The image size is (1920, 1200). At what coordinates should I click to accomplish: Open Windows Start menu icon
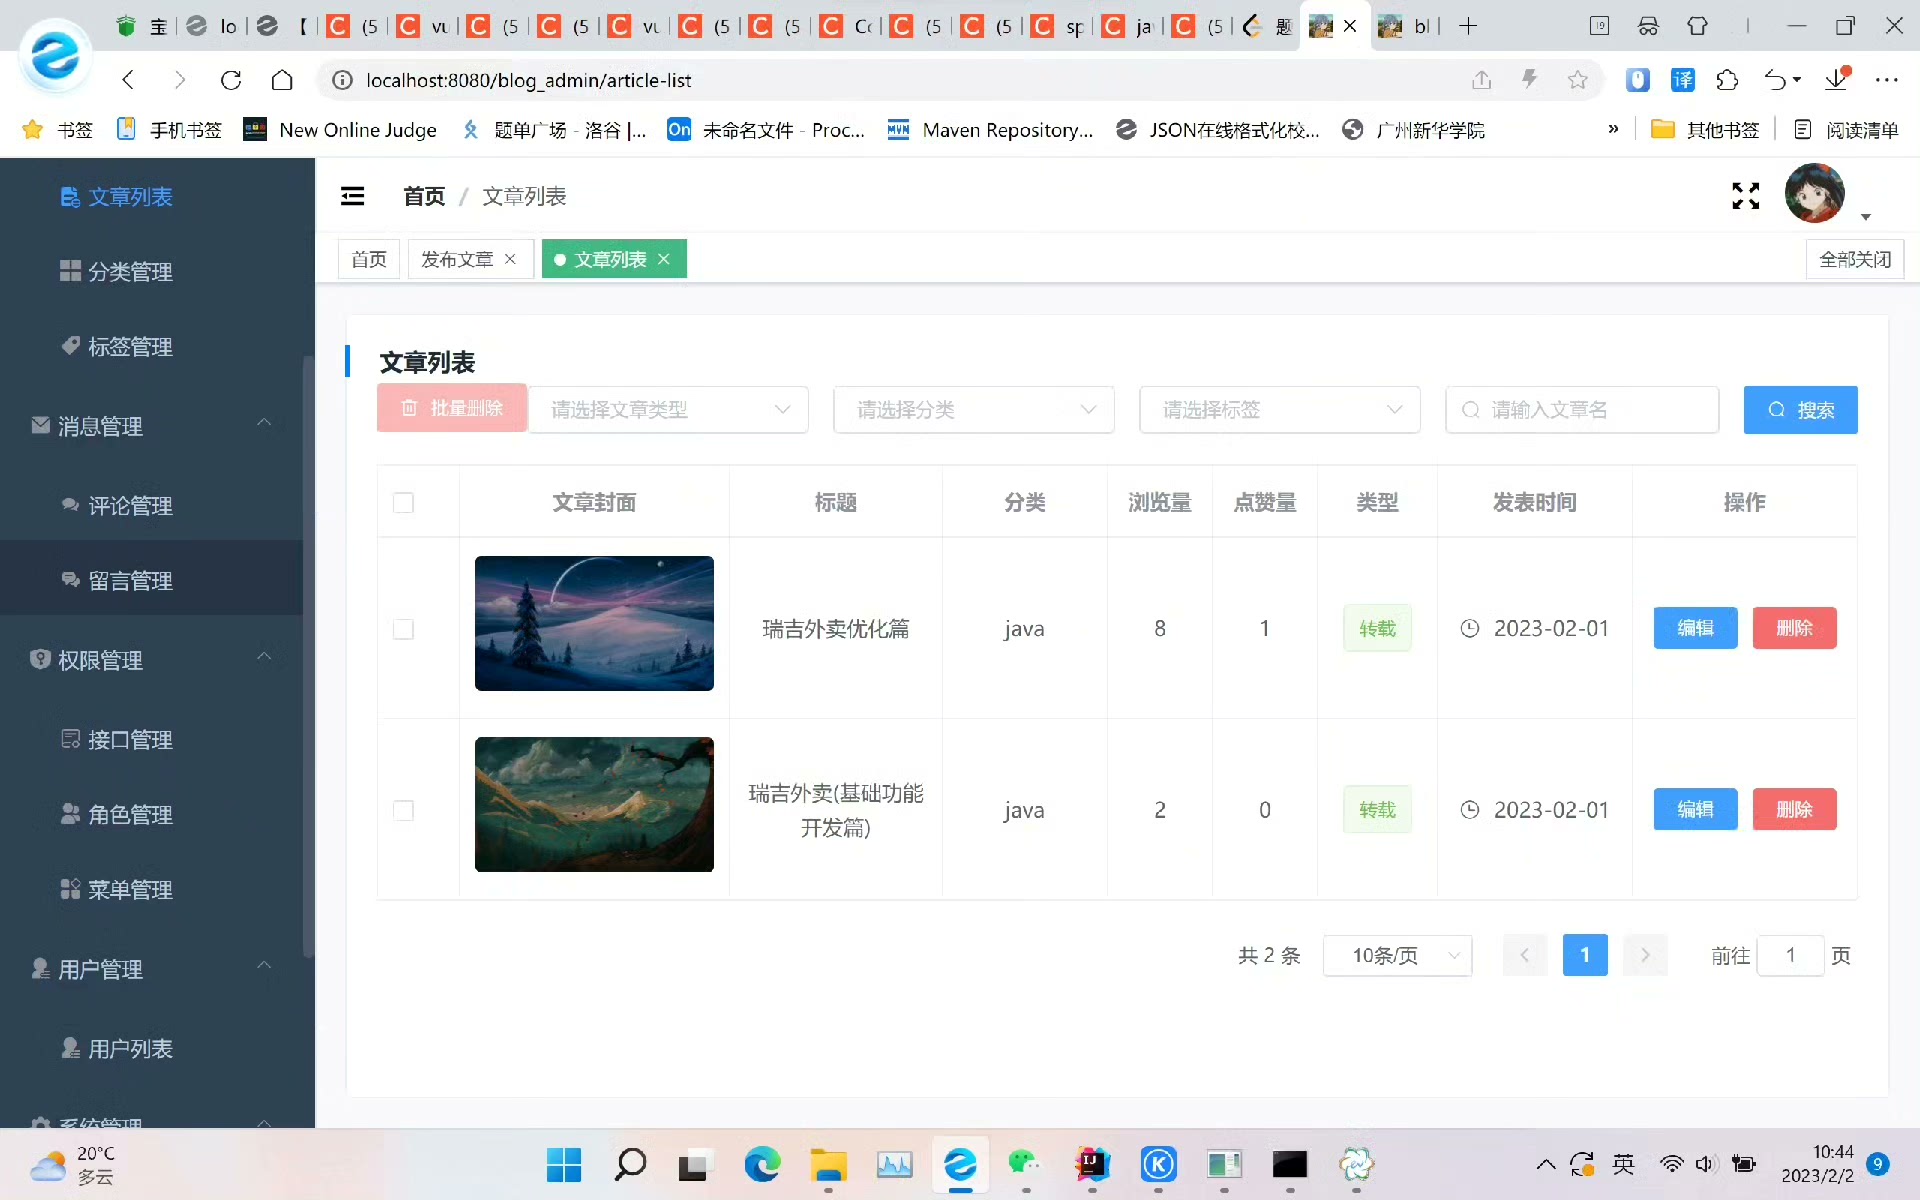pos(564,1164)
